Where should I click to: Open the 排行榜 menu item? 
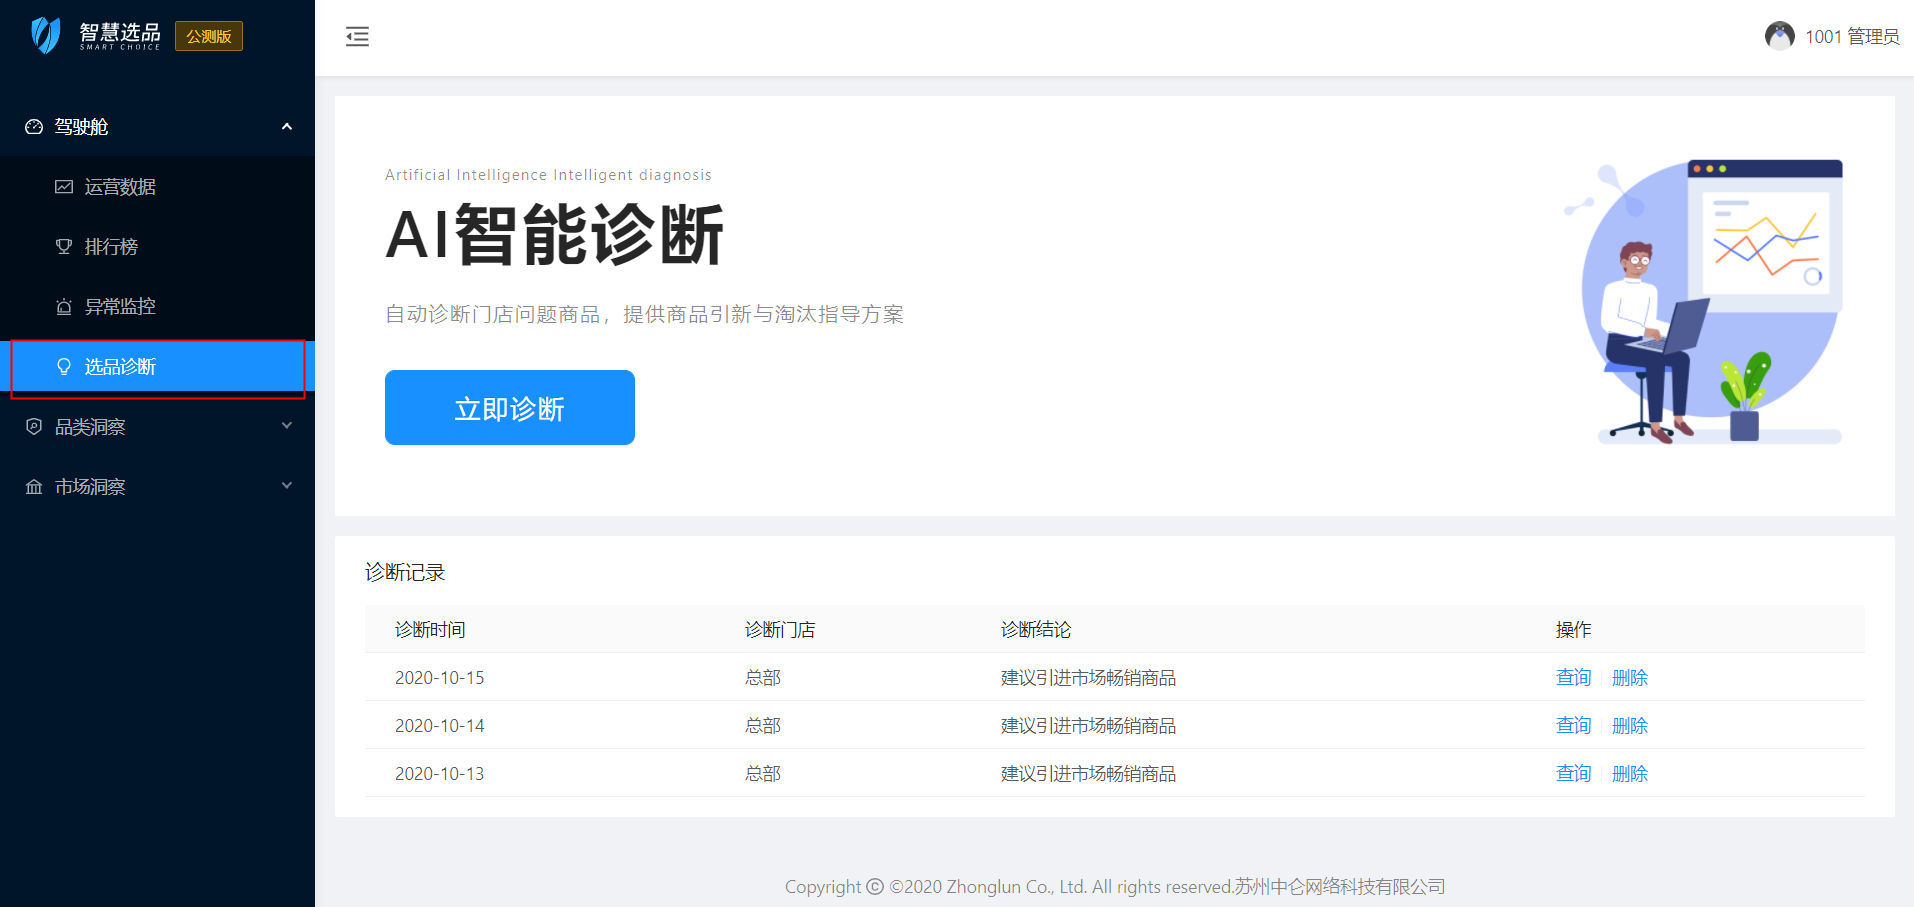coord(111,247)
